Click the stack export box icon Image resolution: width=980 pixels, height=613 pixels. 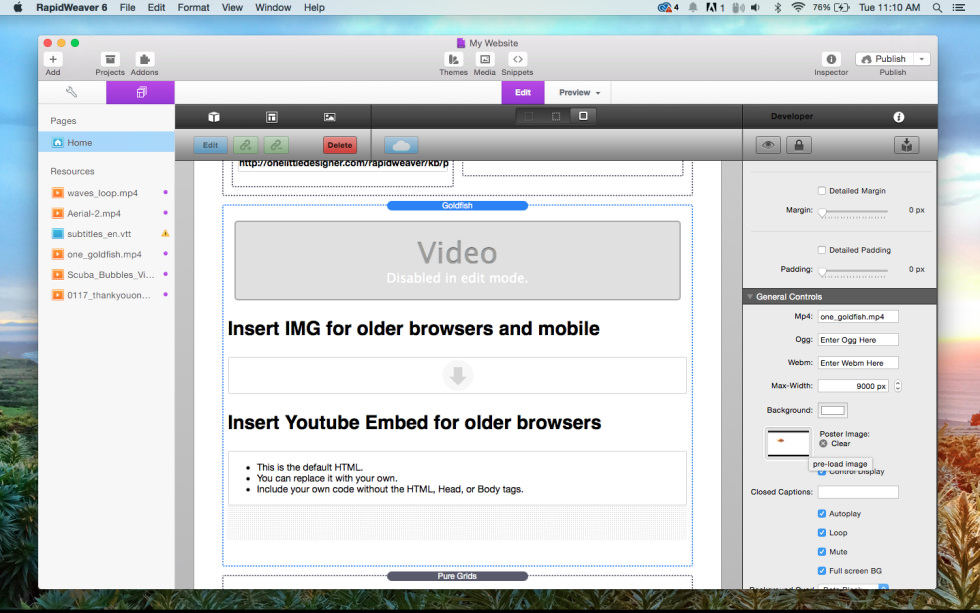click(x=906, y=145)
